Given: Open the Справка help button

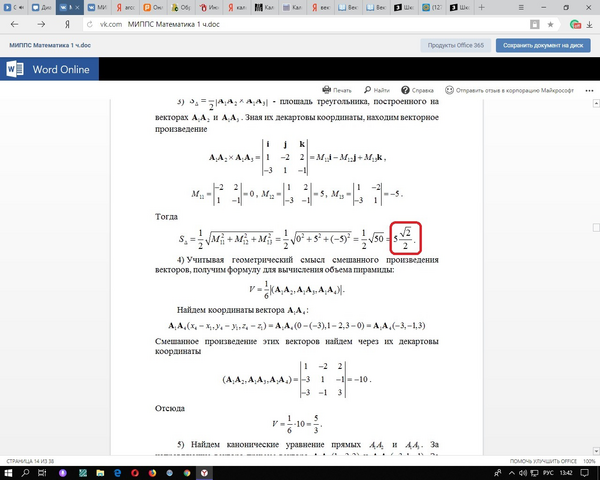Looking at the screenshot, I should coord(417,90).
